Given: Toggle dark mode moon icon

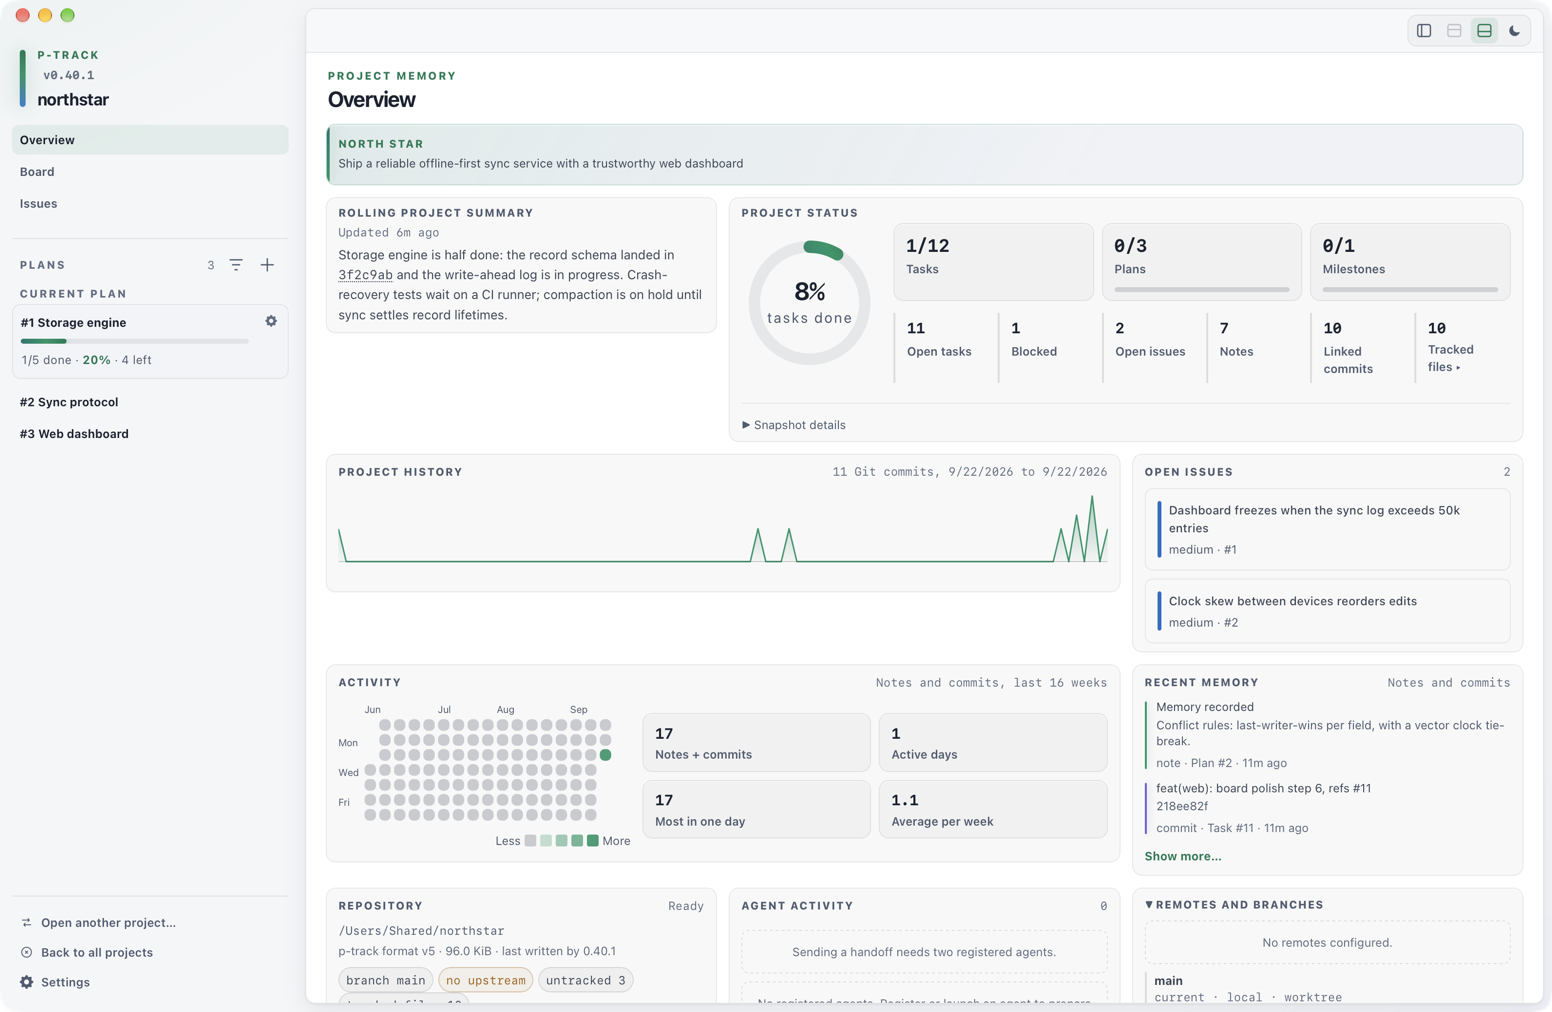Looking at the screenshot, I should tap(1515, 31).
